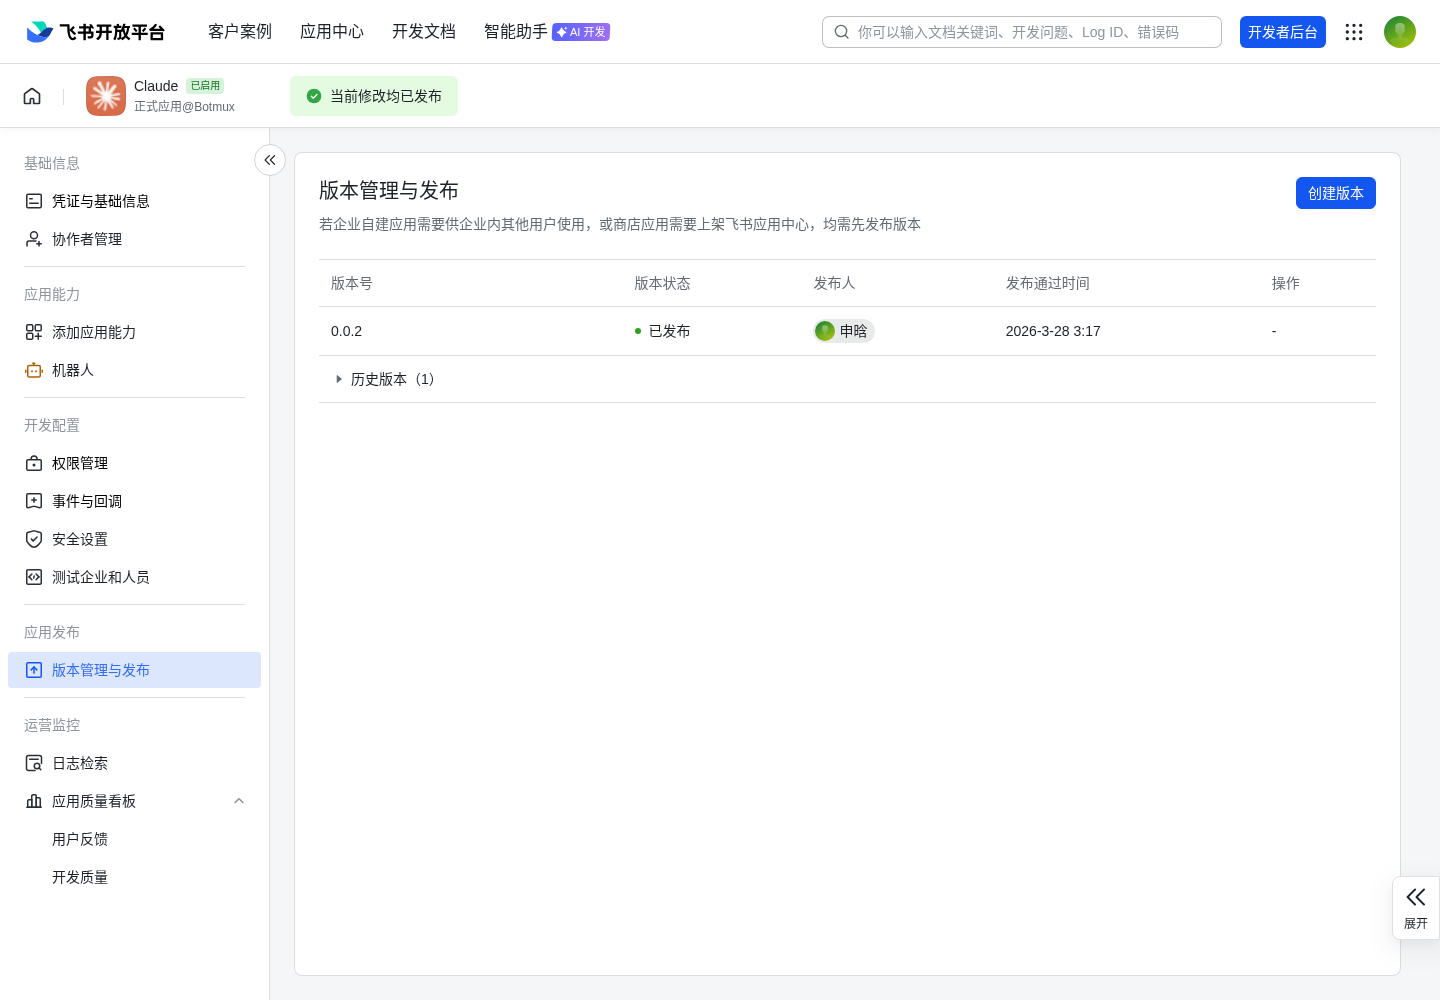Screen dimensions: 1440x1000
Task: Click the 凭证与基础信息 sidebar icon
Action: pyautogui.click(x=34, y=201)
